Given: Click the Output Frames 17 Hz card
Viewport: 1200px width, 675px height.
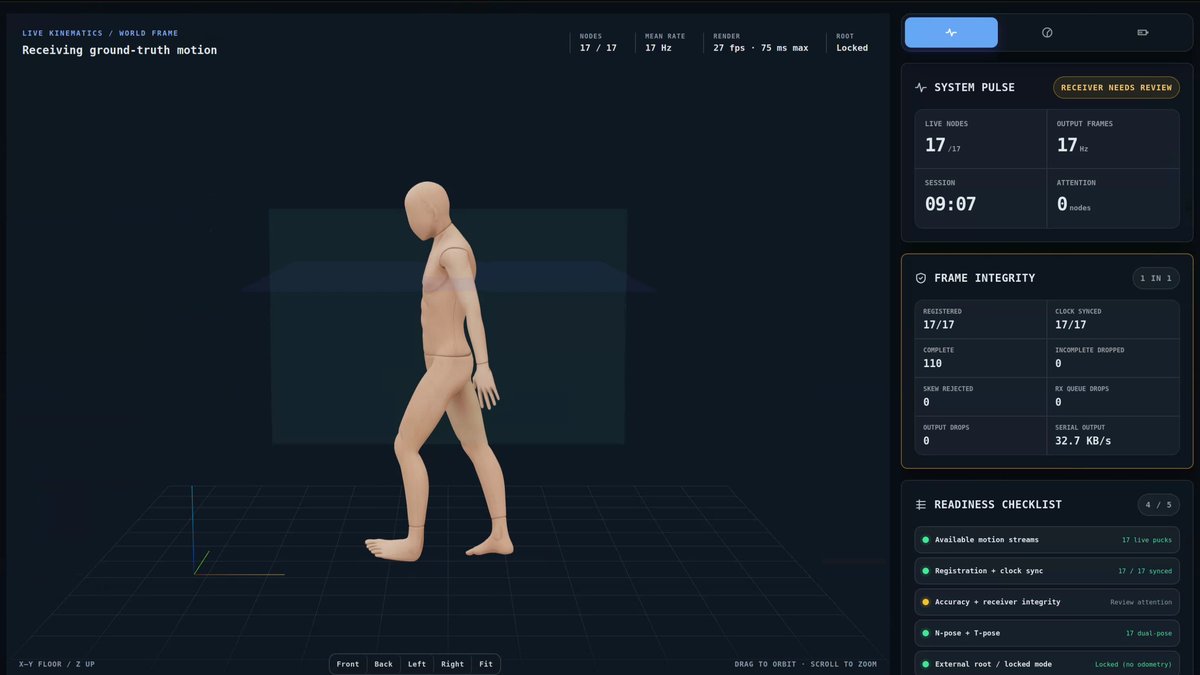Looking at the screenshot, I should click(1113, 139).
